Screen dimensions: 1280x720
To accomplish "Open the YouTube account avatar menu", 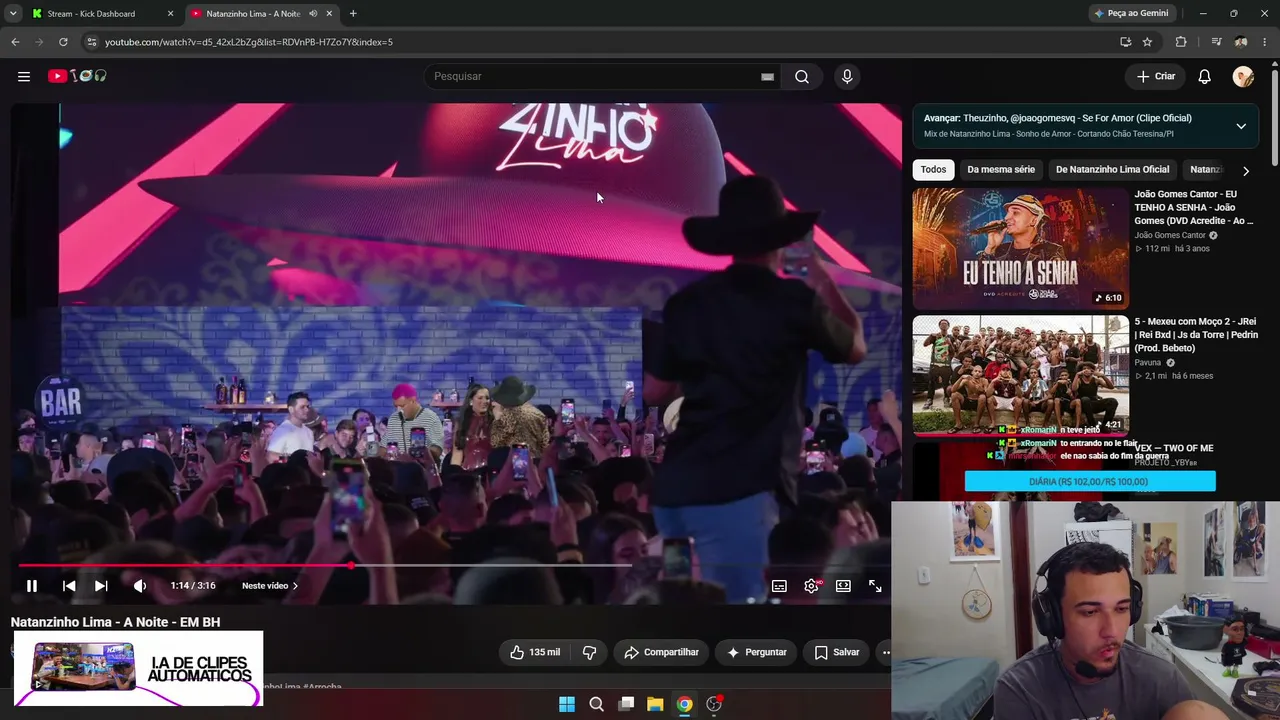I will (1243, 76).
